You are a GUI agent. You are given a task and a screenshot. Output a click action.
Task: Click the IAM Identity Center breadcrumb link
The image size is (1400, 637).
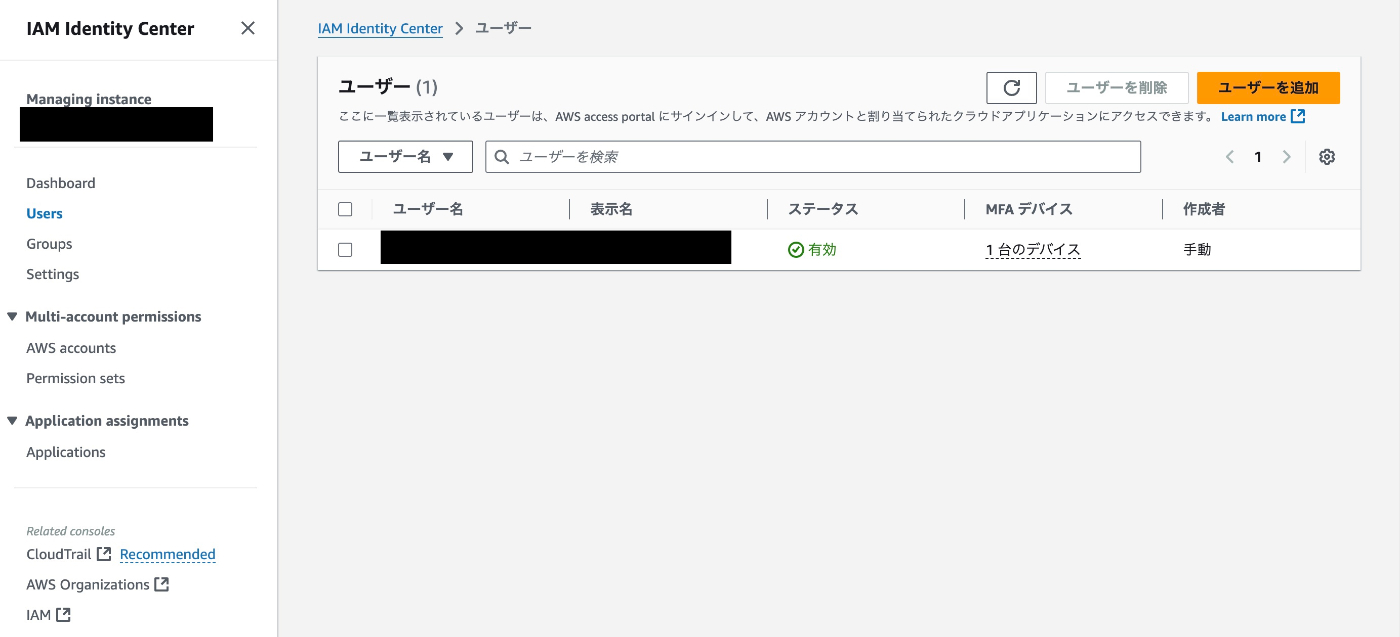coord(380,28)
